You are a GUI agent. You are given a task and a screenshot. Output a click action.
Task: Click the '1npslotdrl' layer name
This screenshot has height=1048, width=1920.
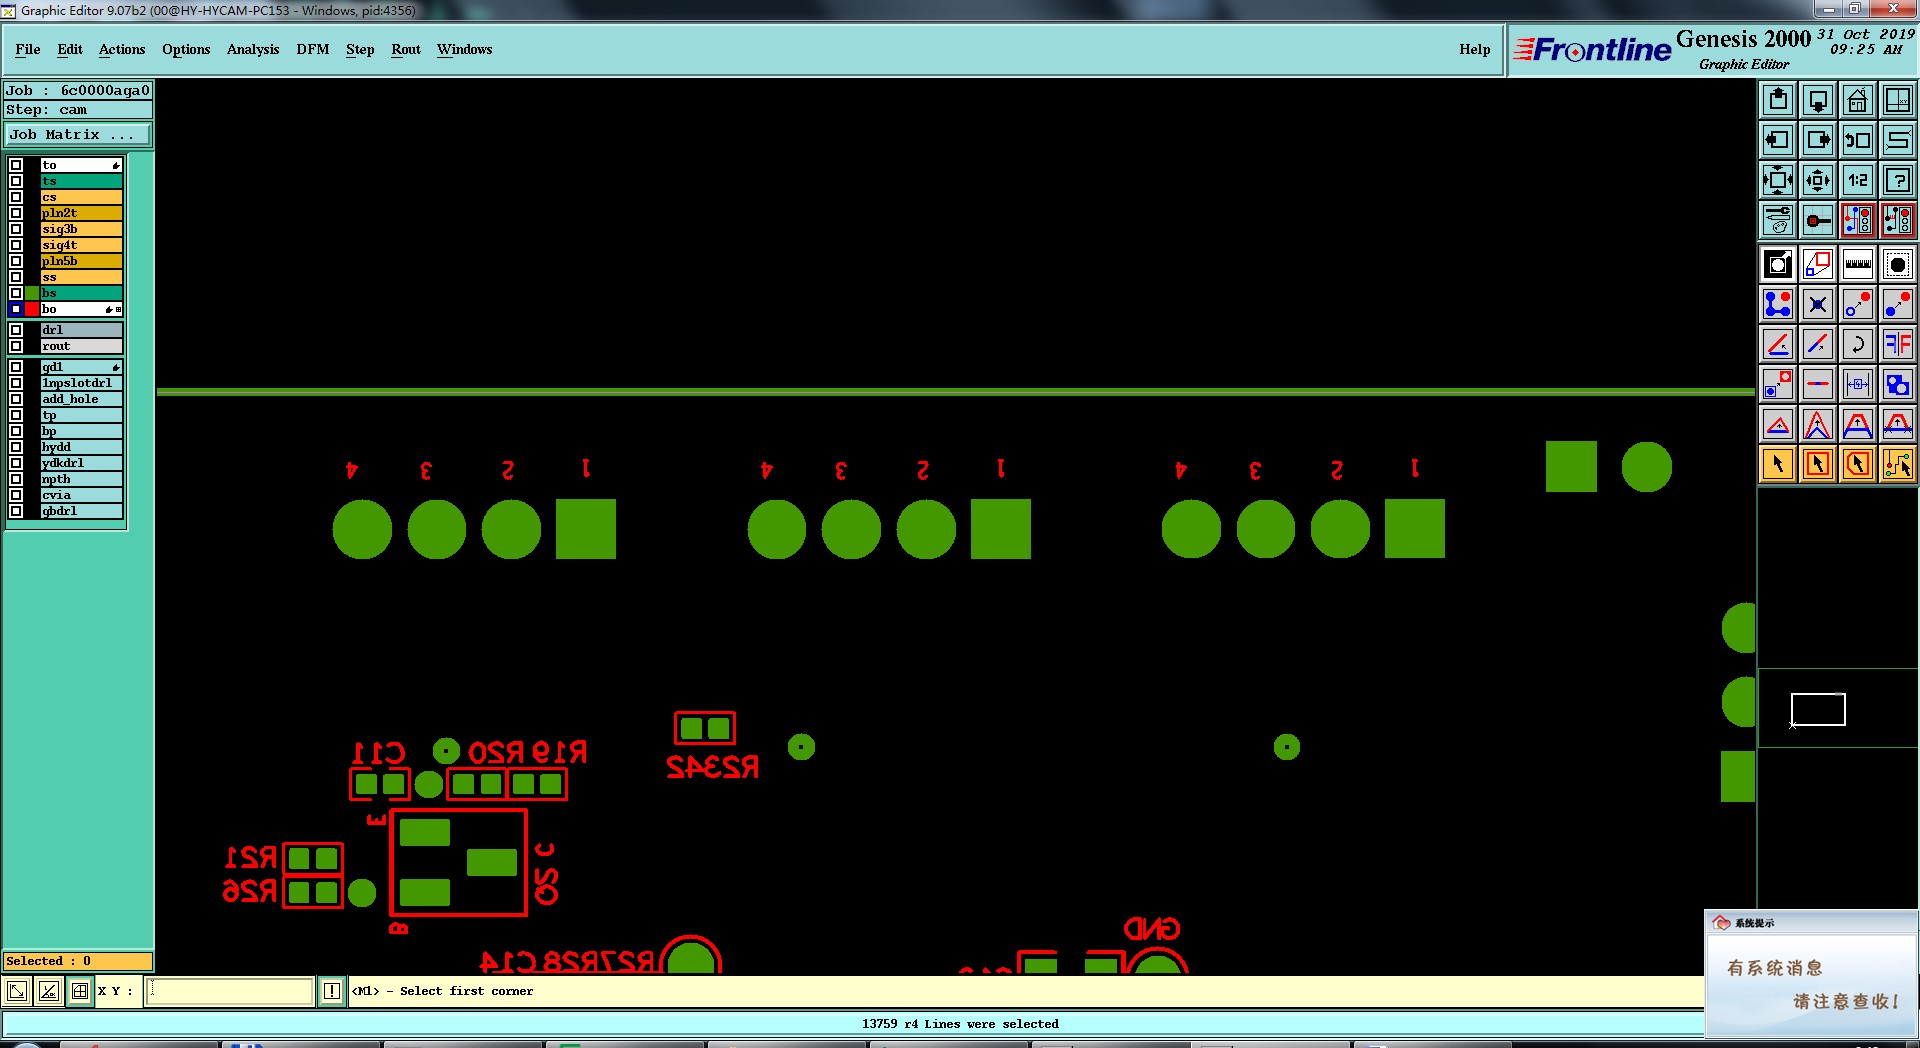[x=81, y=383]
